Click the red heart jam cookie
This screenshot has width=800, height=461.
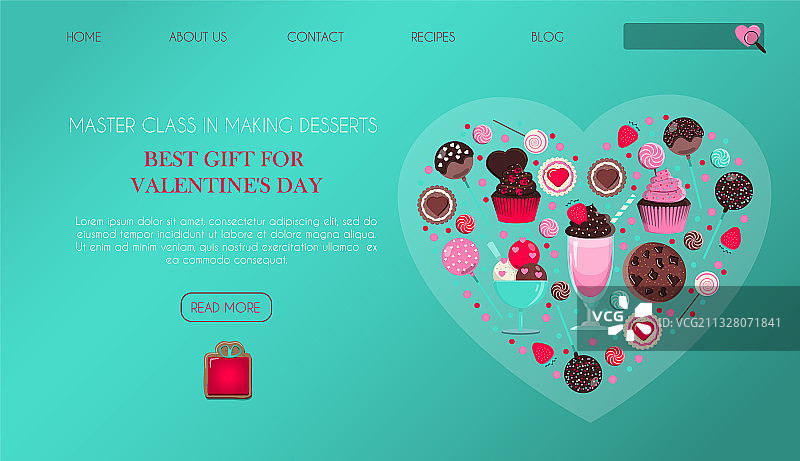(x=558, y=177)
